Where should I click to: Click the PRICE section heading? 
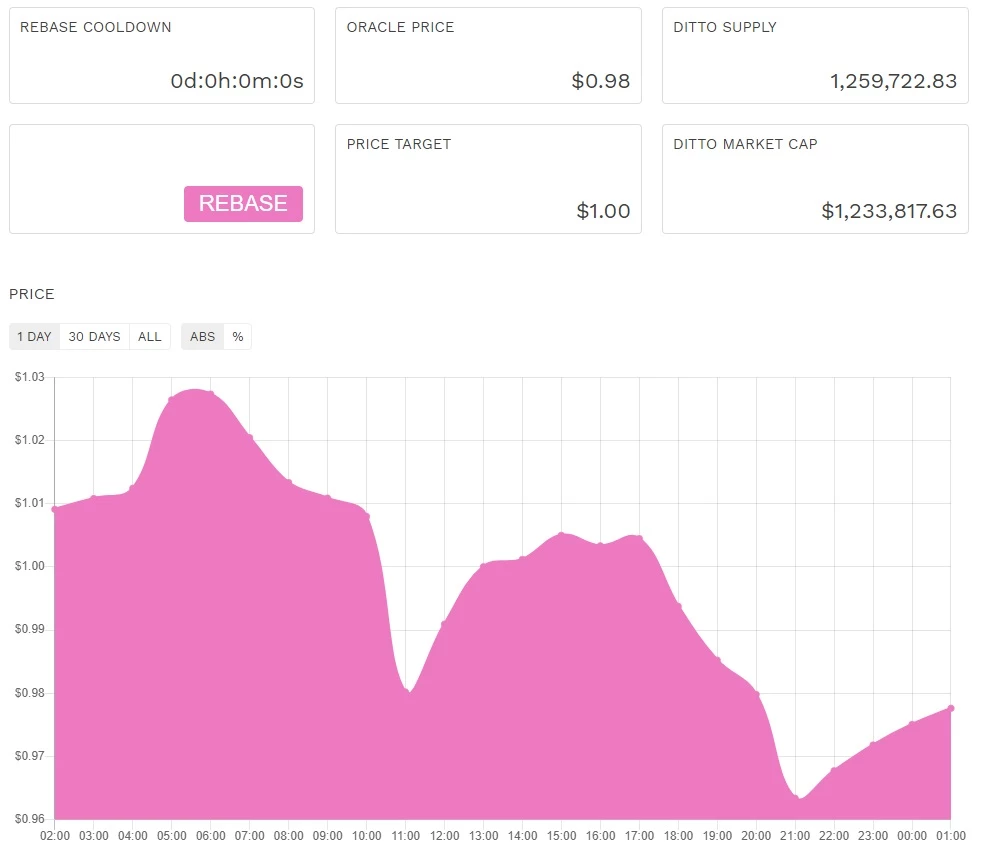[32, 294]
